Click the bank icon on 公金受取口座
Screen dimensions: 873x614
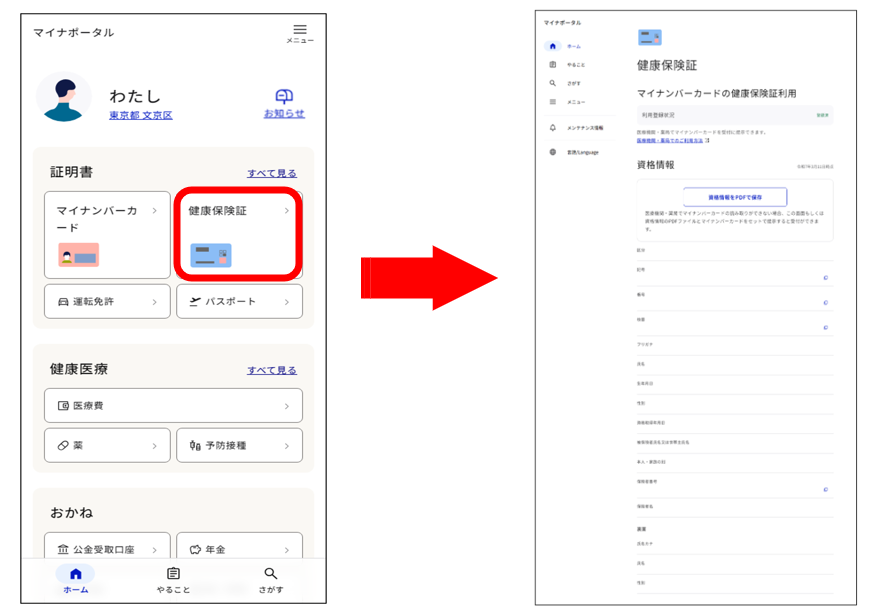coord(63,549)
